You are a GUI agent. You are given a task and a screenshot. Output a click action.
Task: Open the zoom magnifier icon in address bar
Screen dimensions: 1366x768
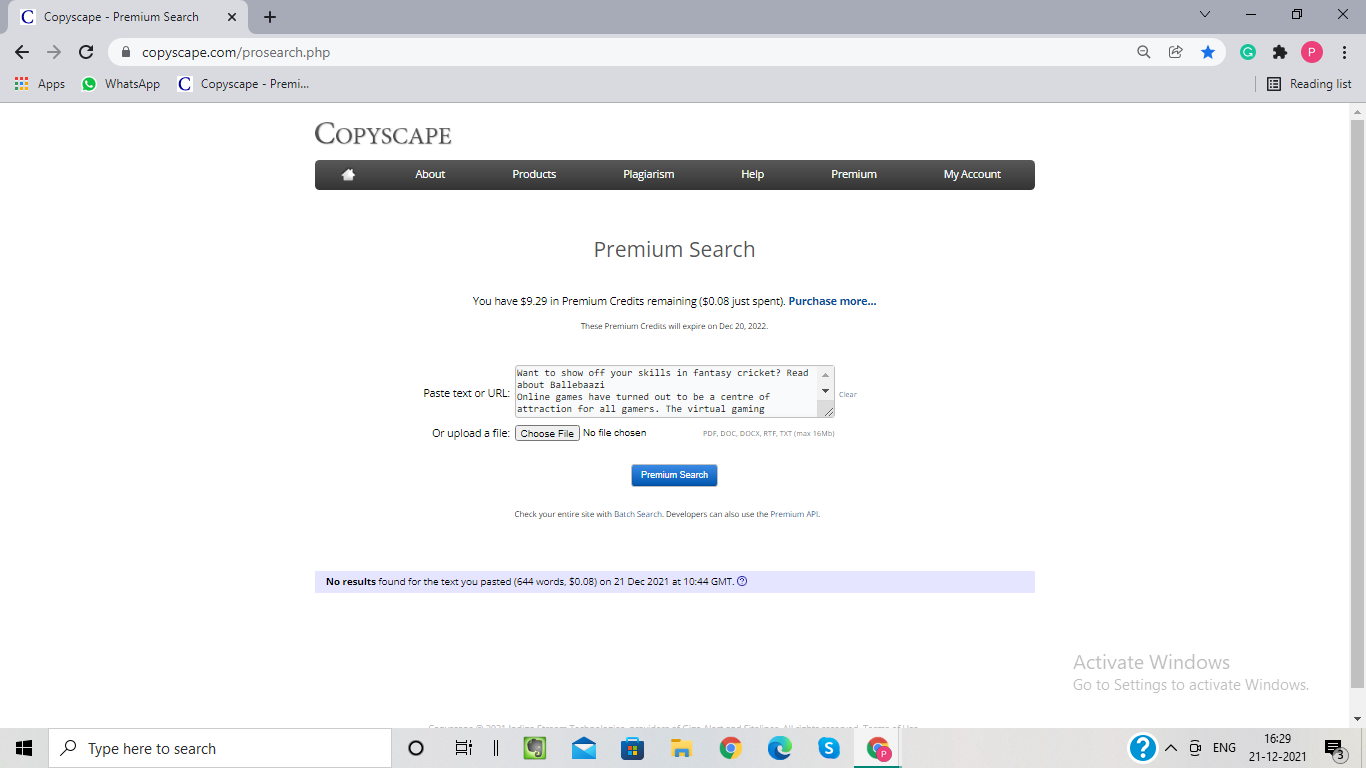[x=1144, y=52]
